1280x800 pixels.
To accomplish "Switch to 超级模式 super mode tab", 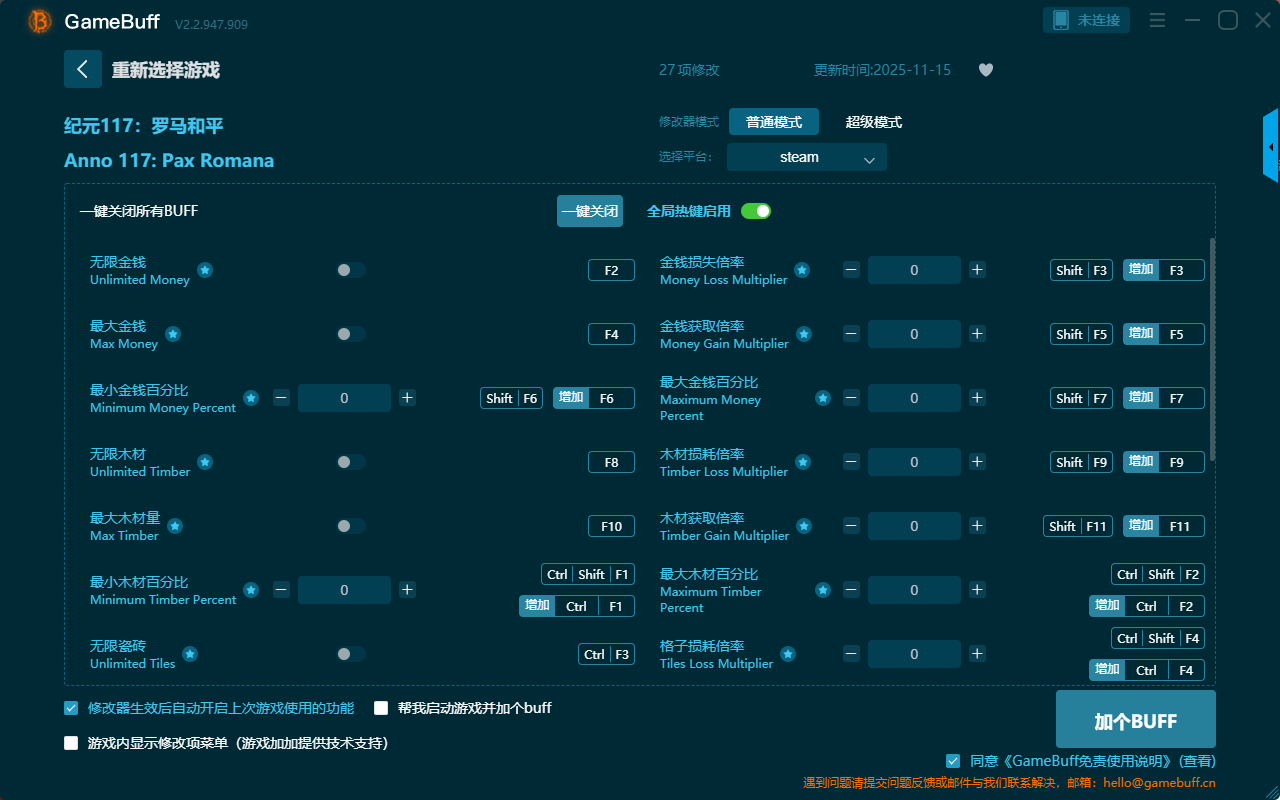I will [873, 122].
